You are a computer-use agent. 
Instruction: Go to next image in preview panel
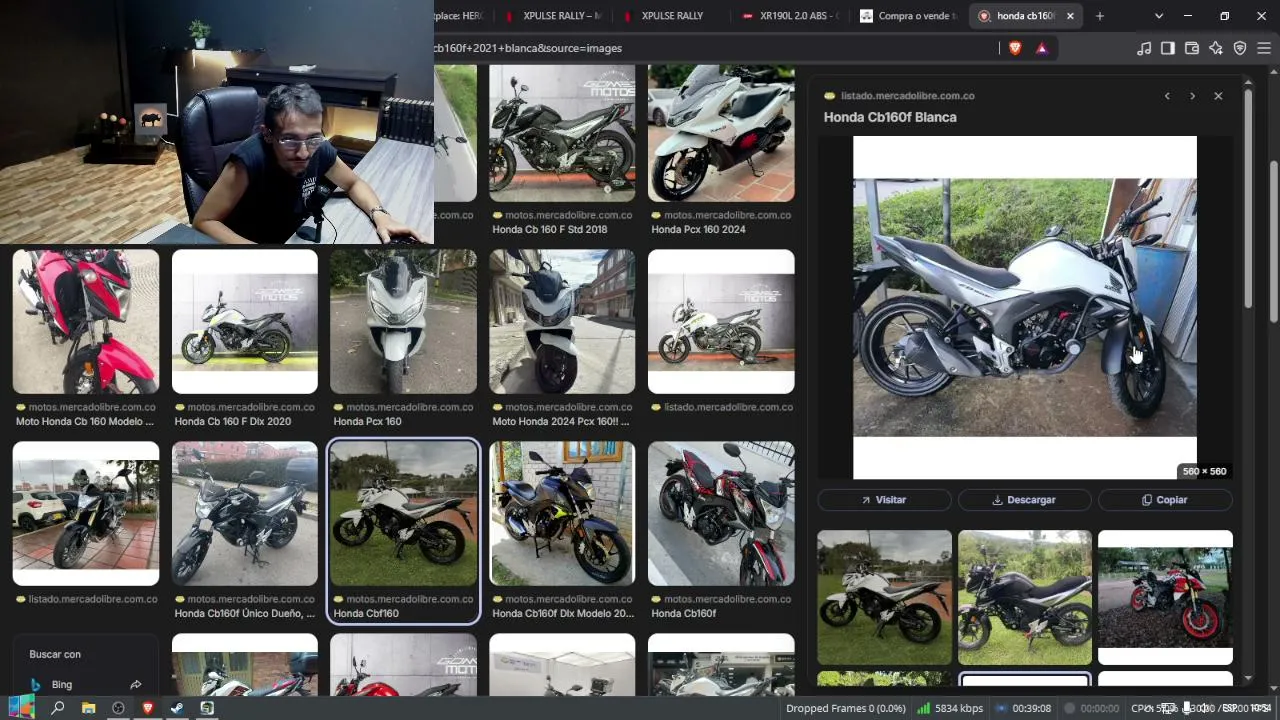(x=1192, y=96)
